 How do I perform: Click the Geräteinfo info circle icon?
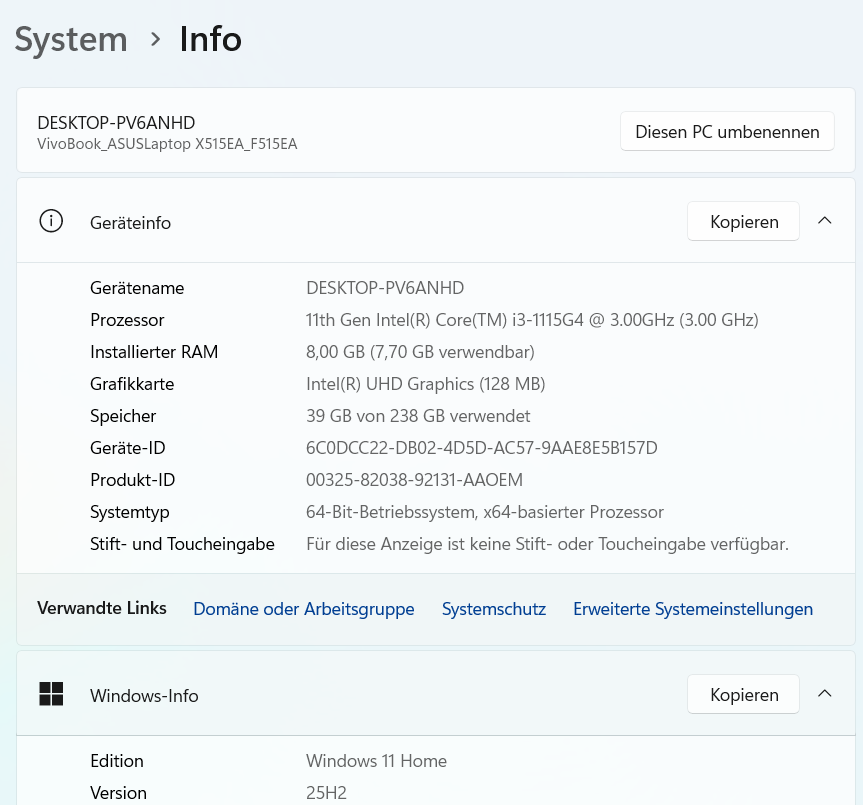tap(51, 221)
